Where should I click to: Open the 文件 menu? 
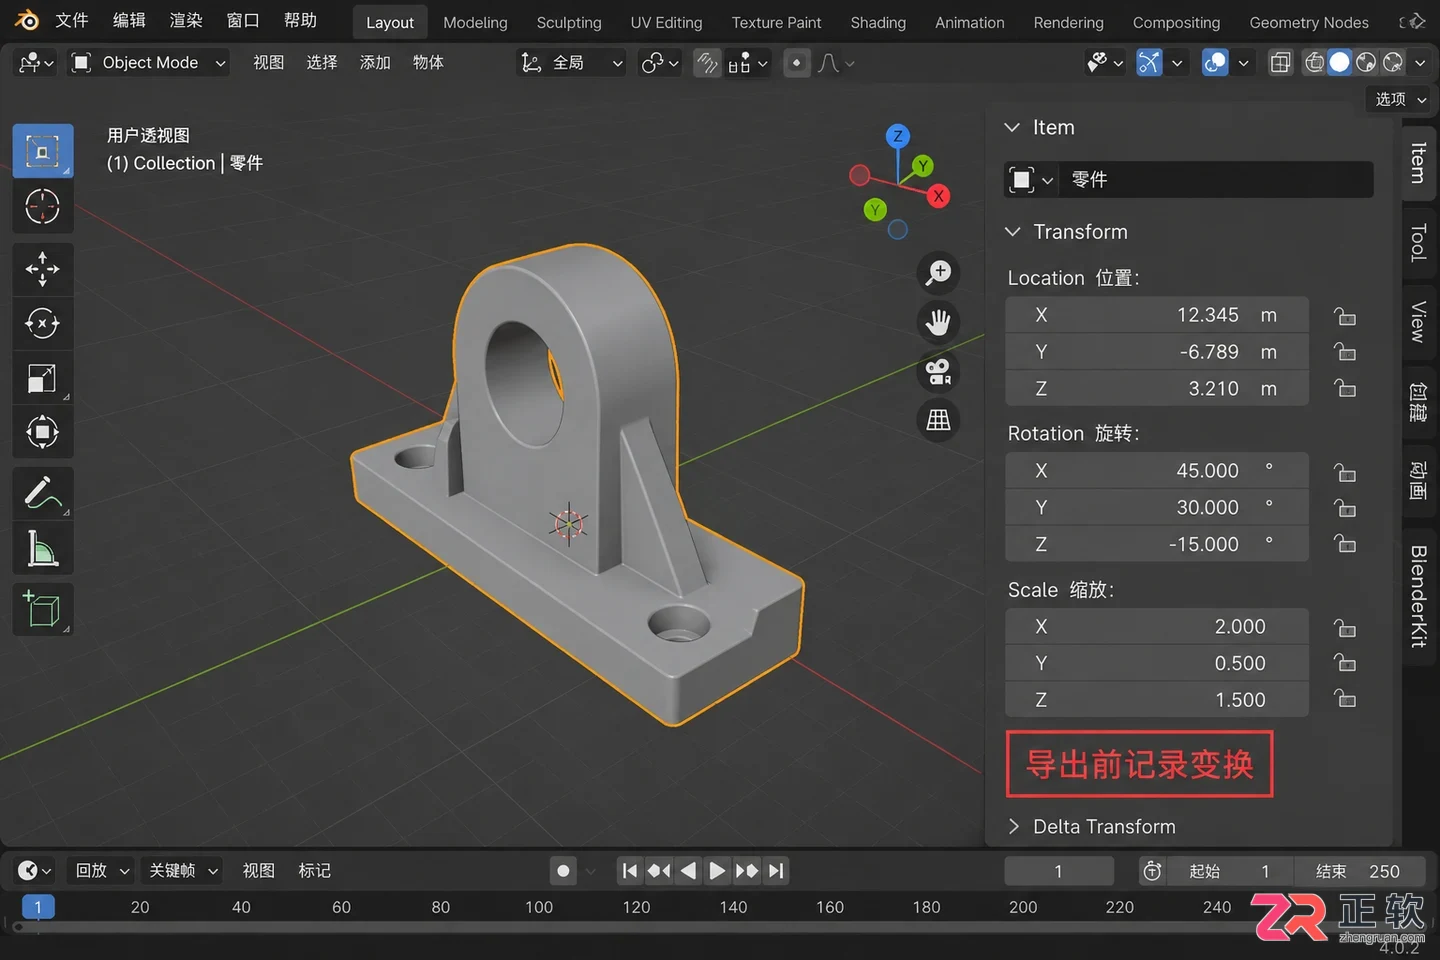point(72,20)
